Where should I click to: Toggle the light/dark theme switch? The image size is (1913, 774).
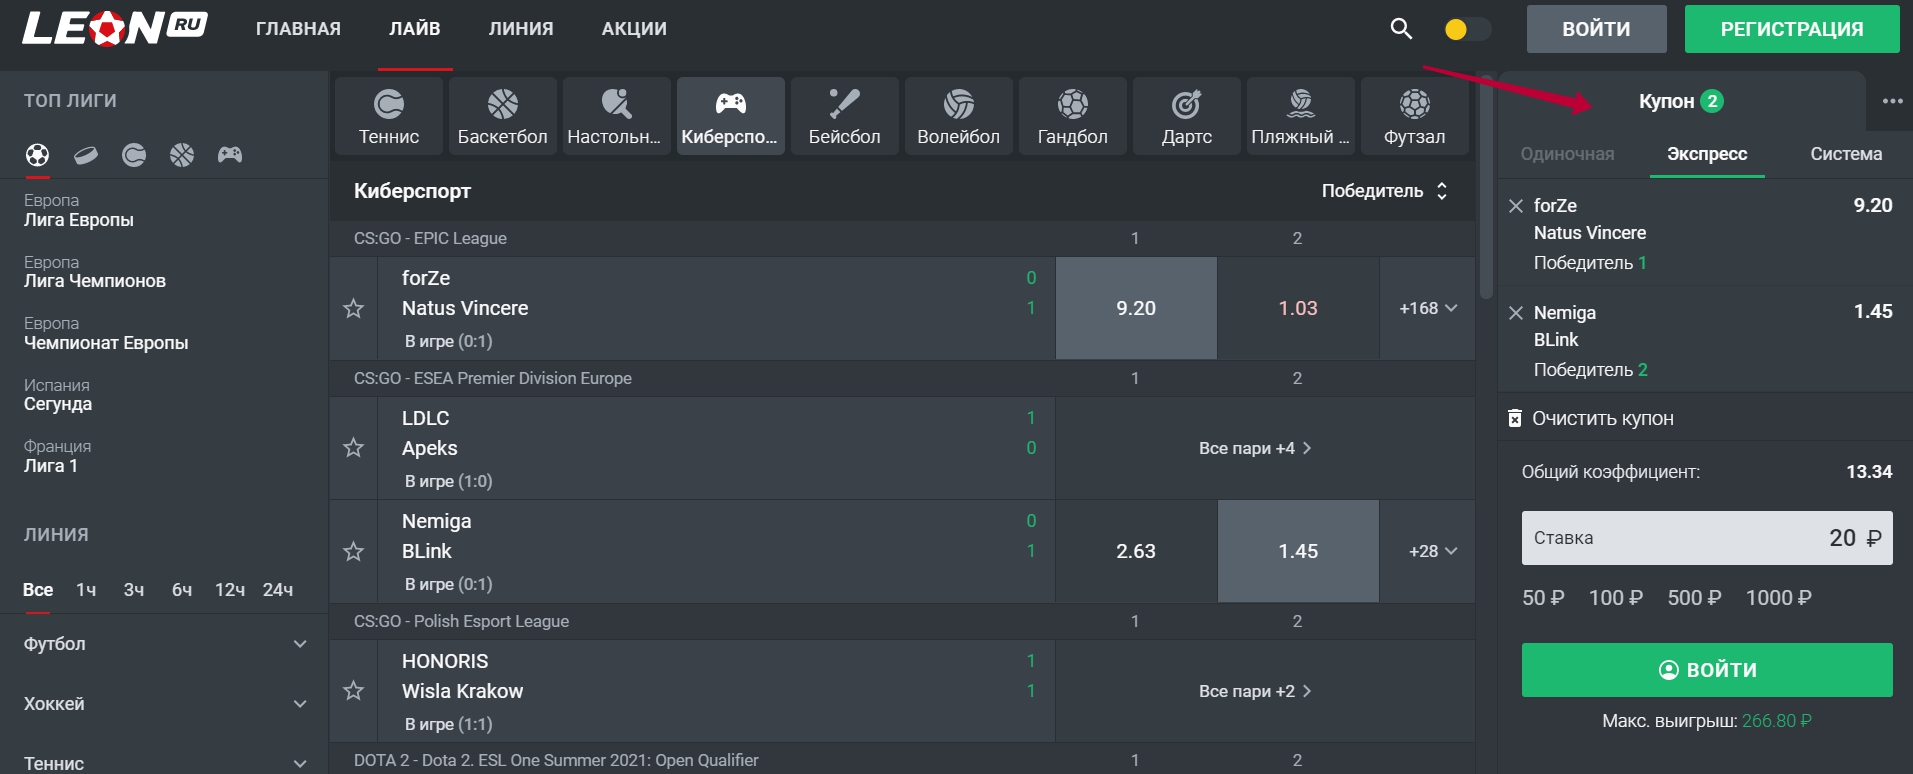tap(1467, 29)
